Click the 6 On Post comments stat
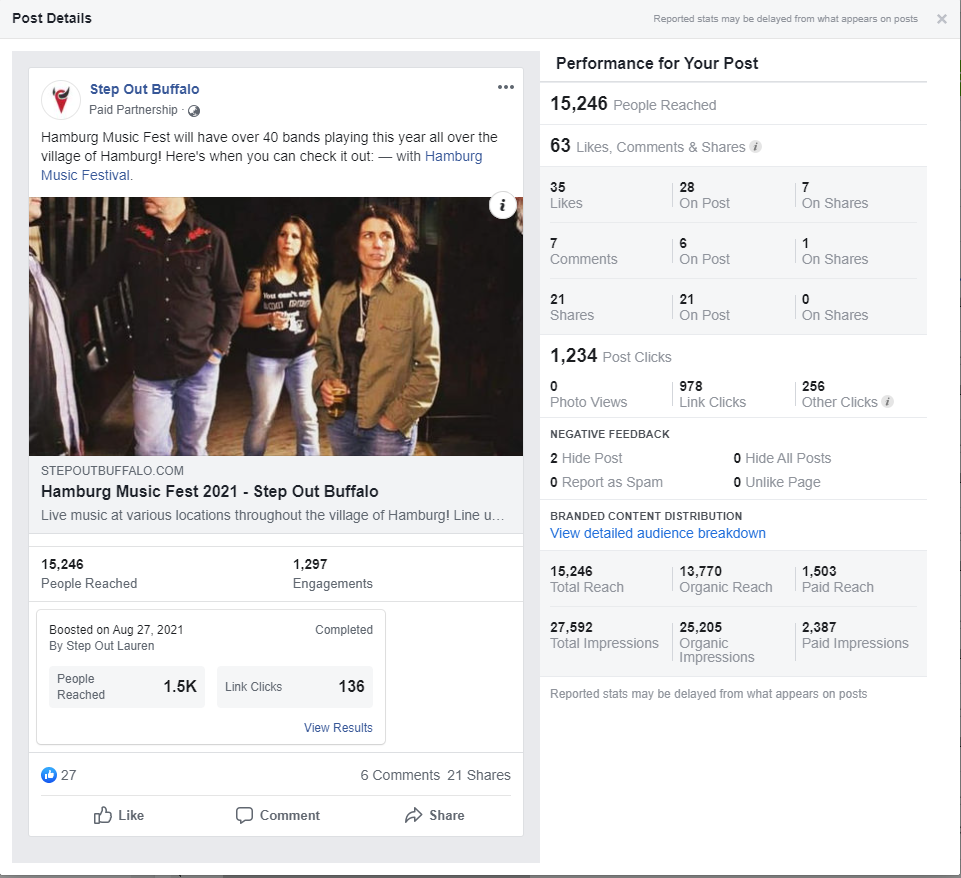Image resolution: width=961 pixels, height=878 pixels. pos(704,251)
